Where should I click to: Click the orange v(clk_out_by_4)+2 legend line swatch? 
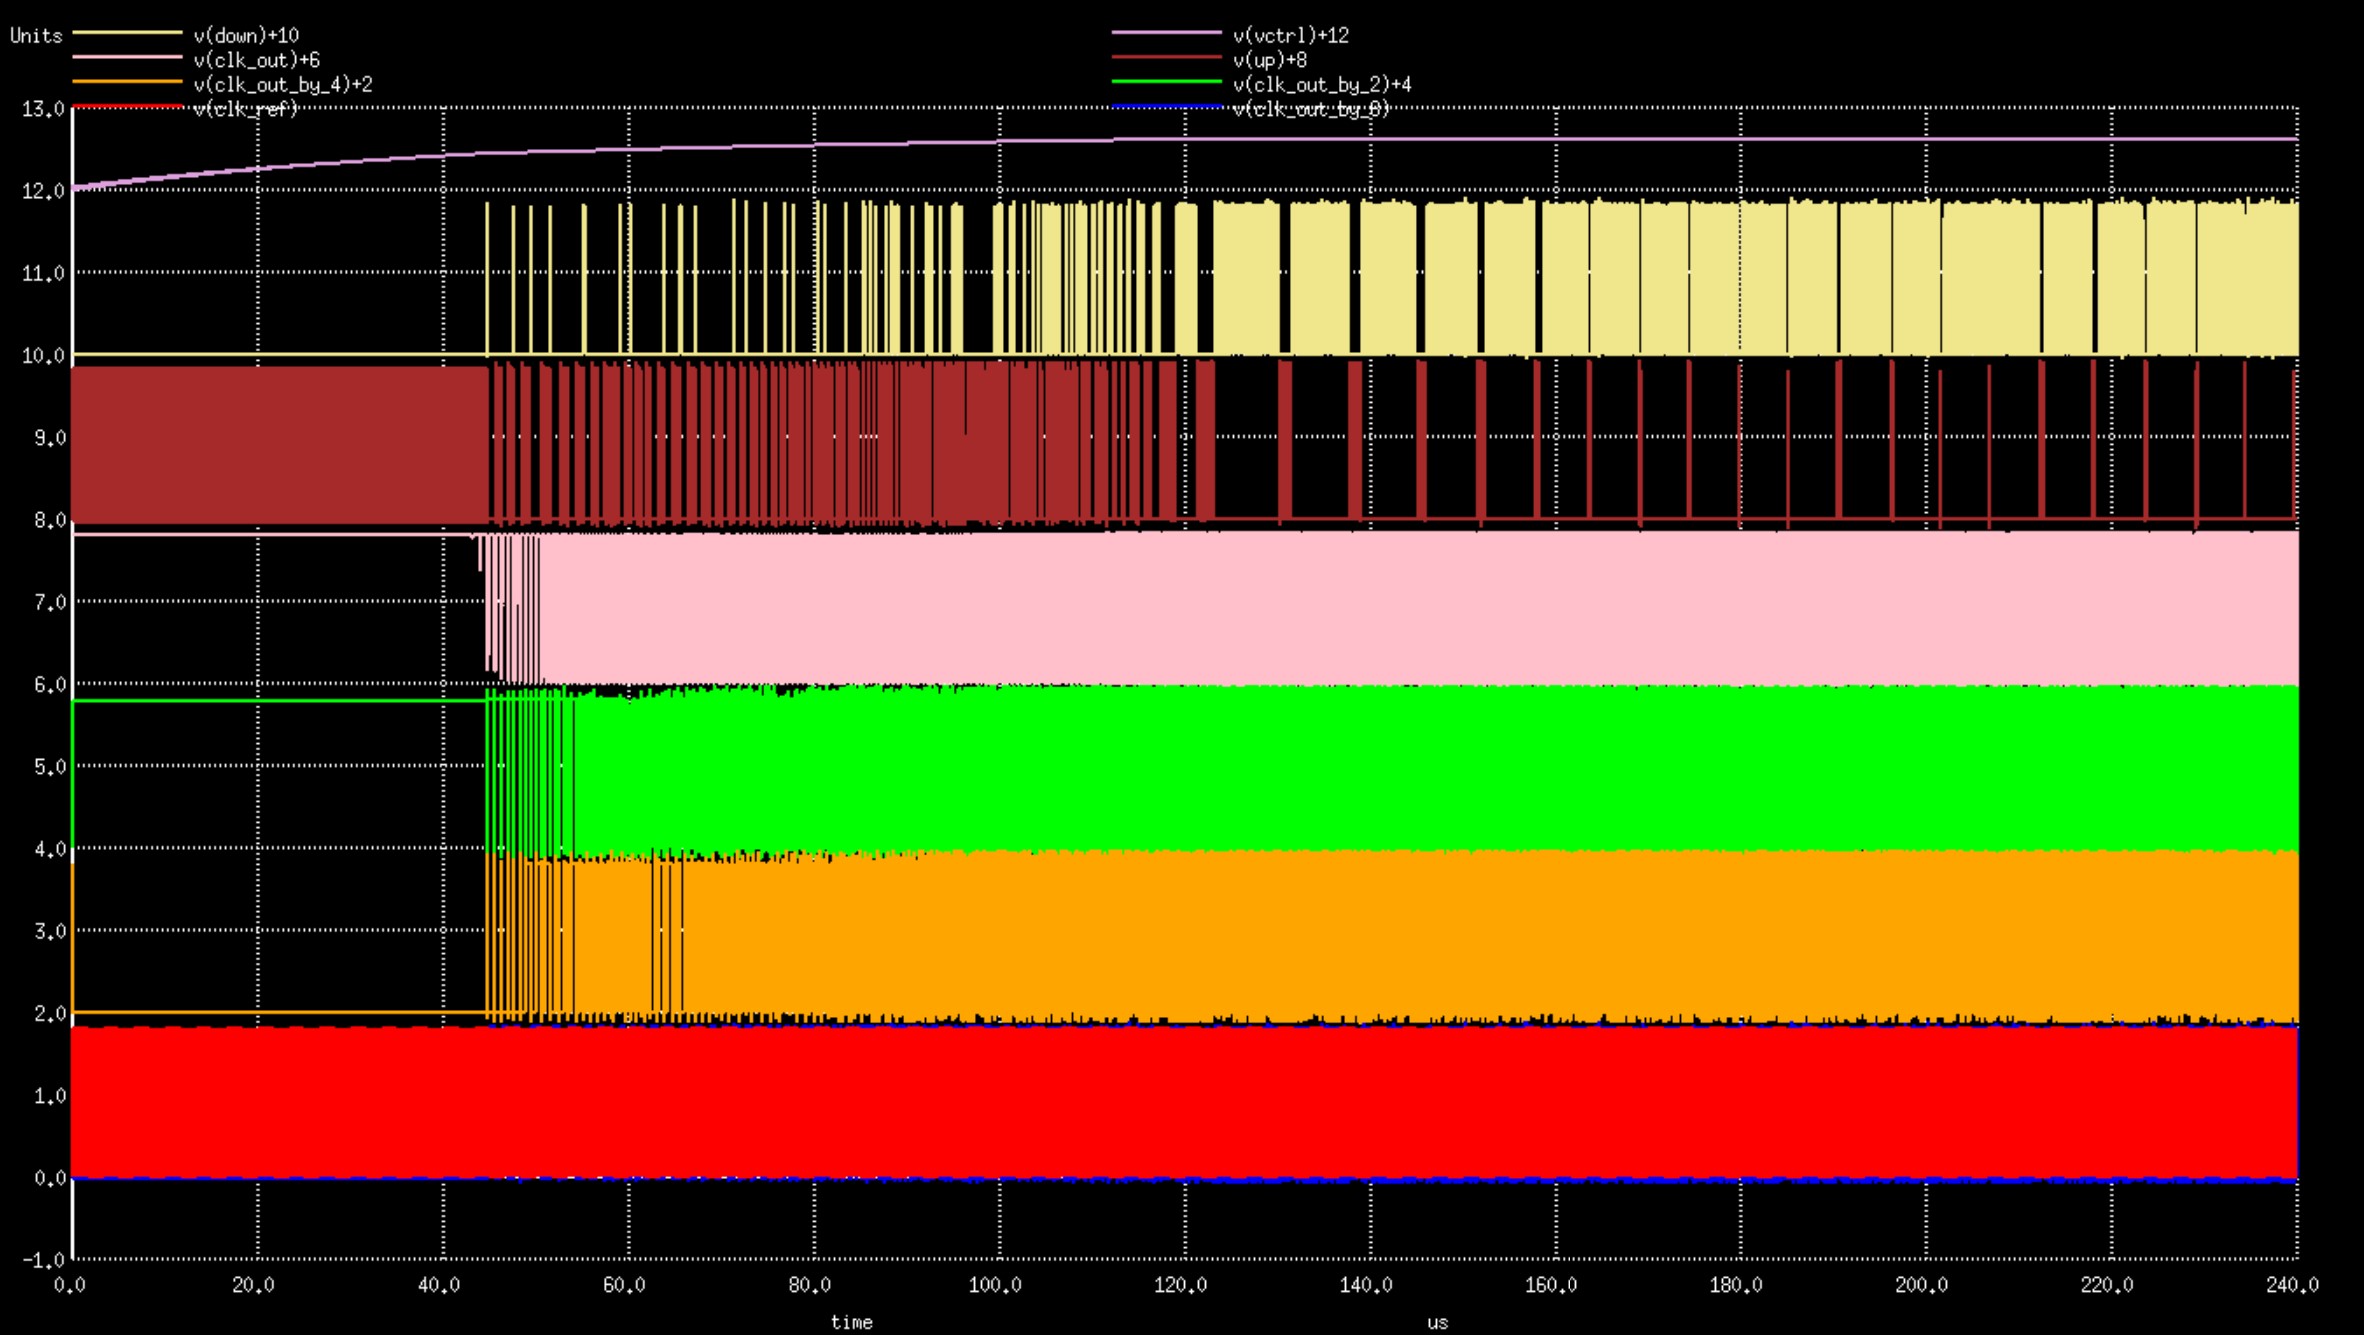click(127, 82)
